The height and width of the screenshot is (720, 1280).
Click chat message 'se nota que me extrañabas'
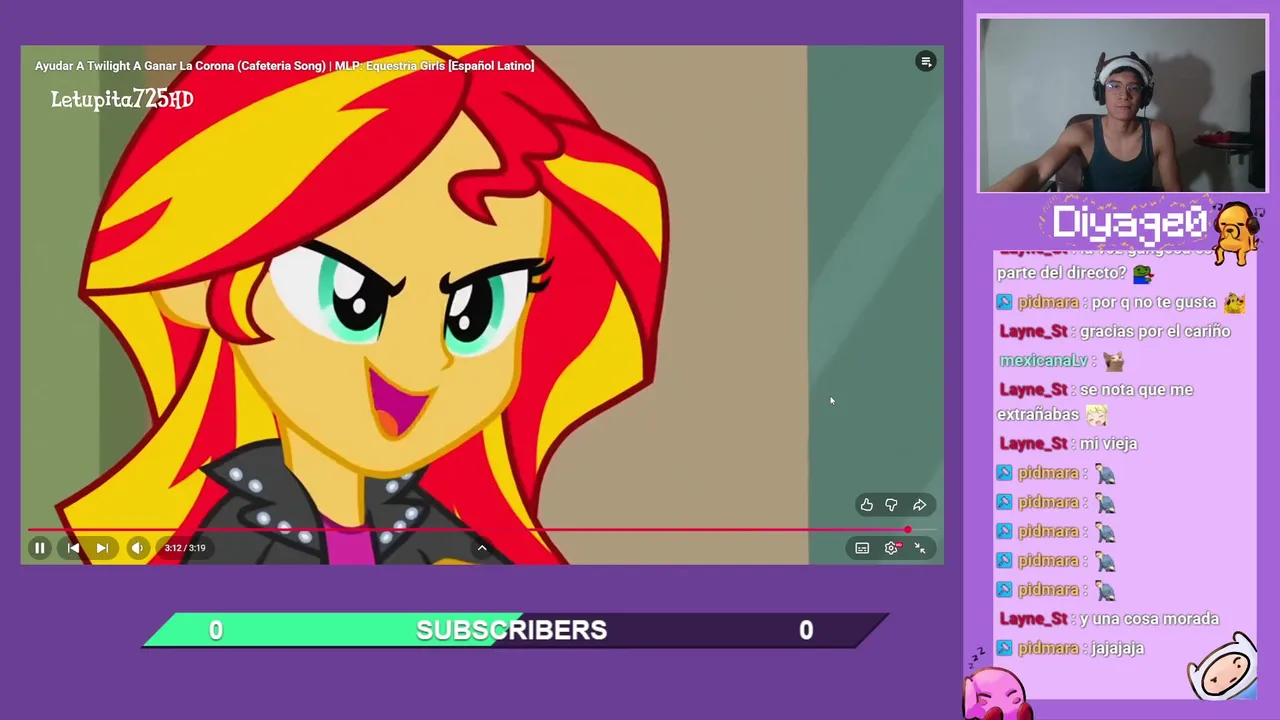point(1095,402)
